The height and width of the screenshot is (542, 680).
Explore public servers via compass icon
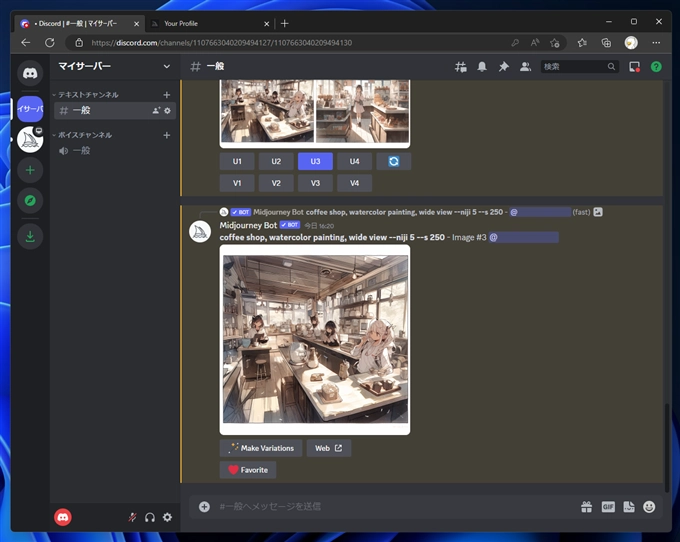click(x=30, y=200)
